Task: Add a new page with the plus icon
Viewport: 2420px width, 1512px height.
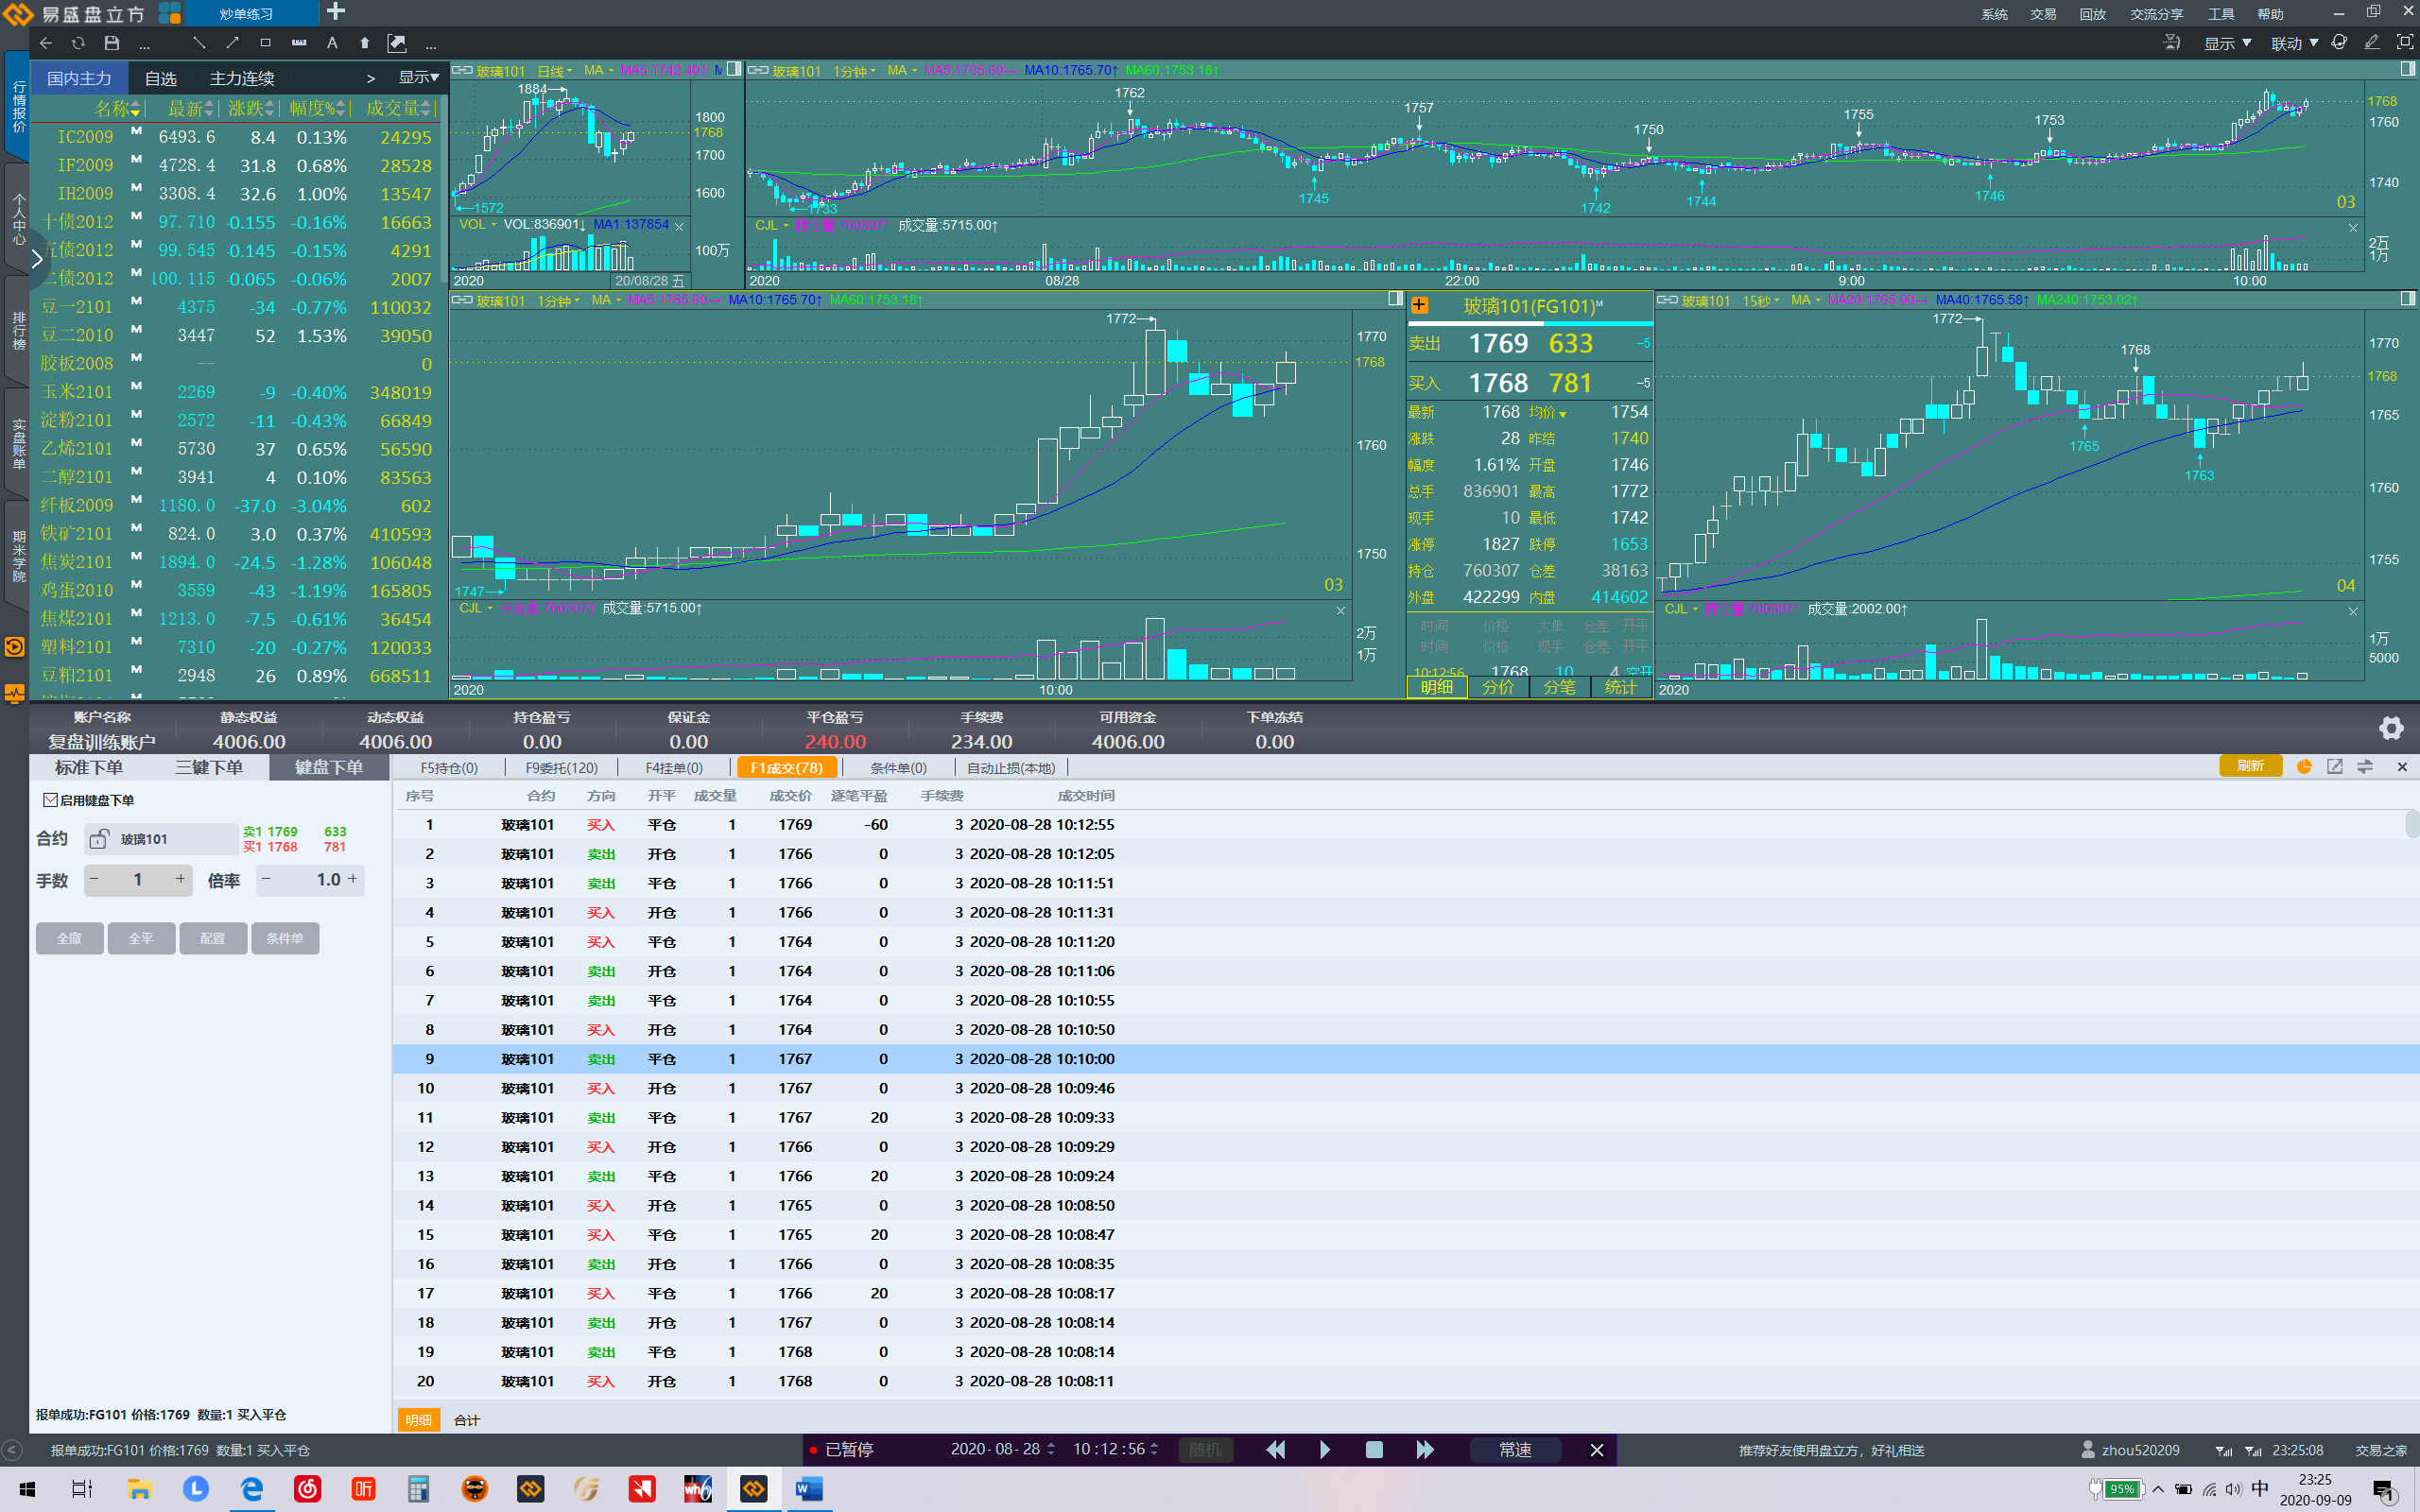Action: point(336,12)
